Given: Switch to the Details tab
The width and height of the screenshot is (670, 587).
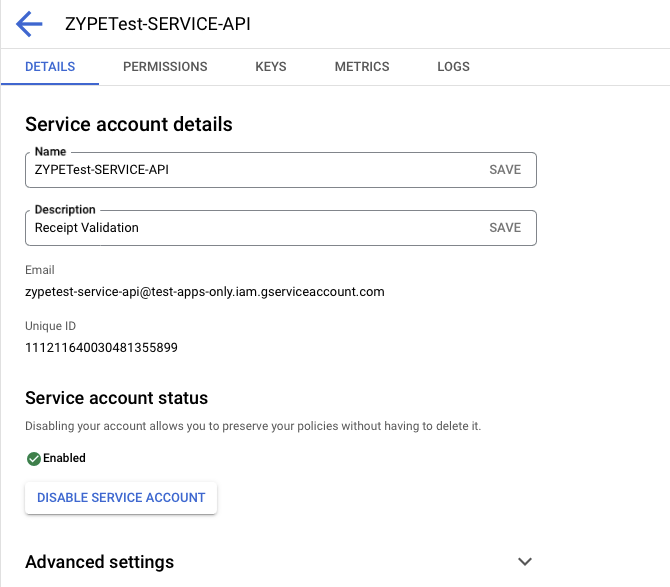Looking at the screenshot, I should coord(50,67).
